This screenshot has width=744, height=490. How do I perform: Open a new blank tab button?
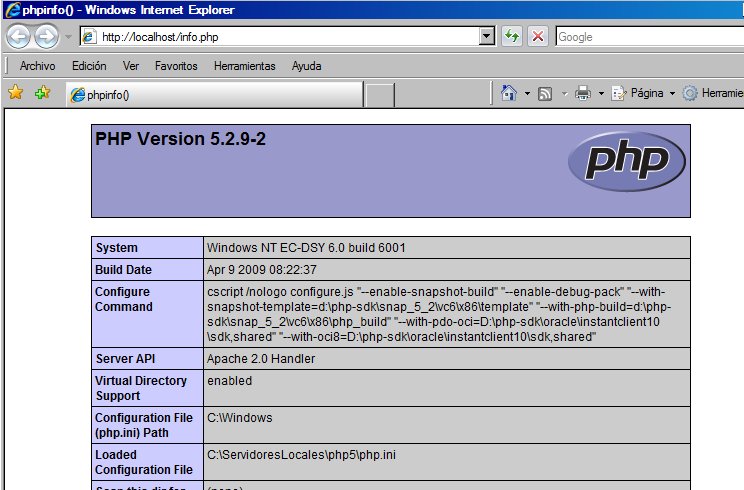point(380,95)
